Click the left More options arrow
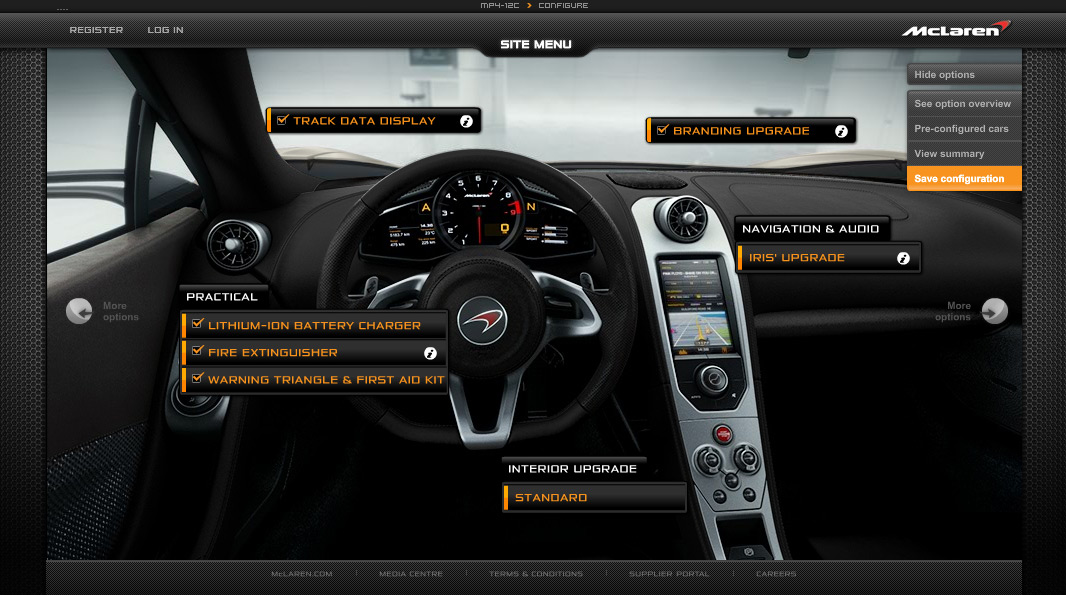This screenshot has height=595, width=1066. 79,311
